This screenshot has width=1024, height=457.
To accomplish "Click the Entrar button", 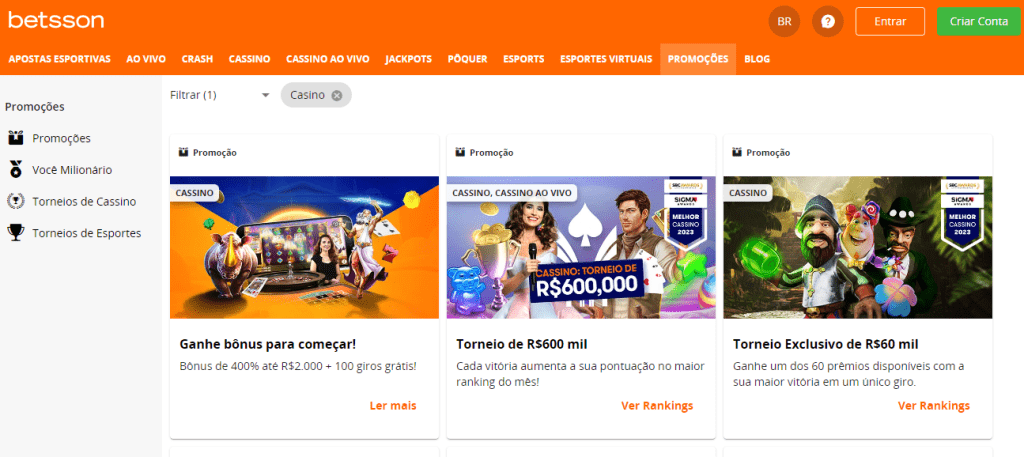I will coord(890,22).
